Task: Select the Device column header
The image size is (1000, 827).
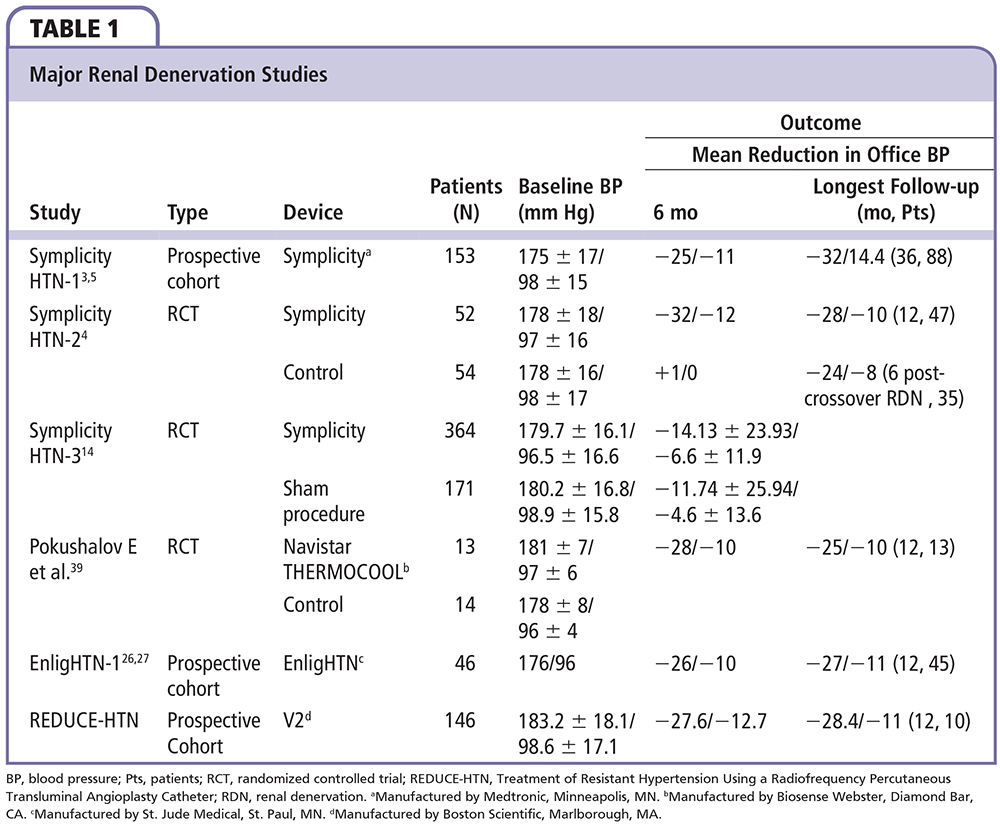Action: pyautogui.click(x=313, y=212)
